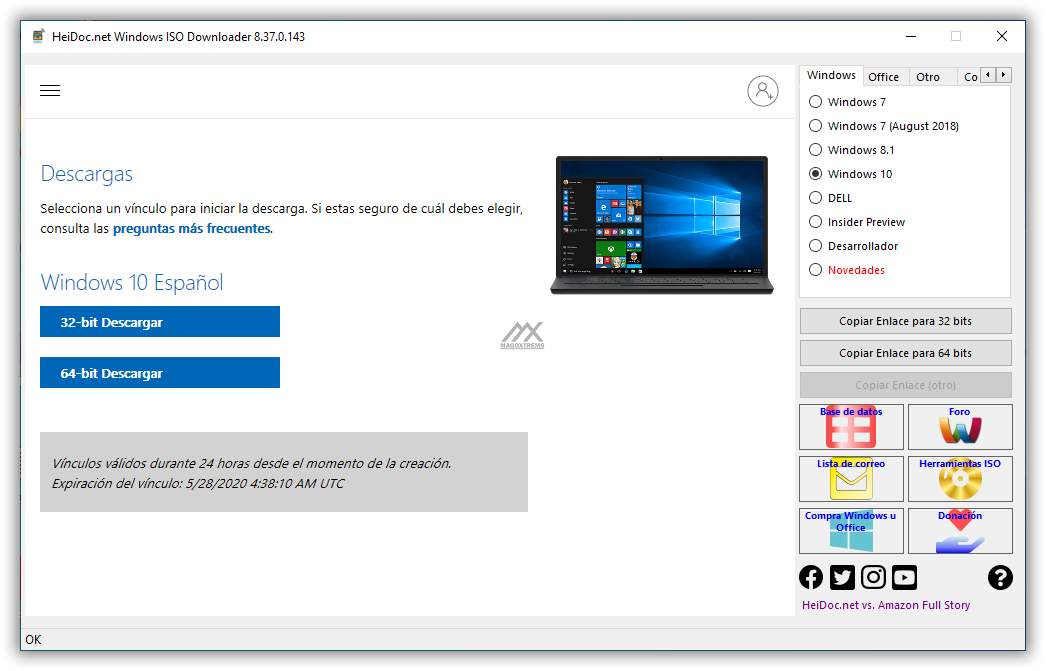The width and height of the screenshot is (1046, 671).
Task: Open HeiDoc.net vs. Amazon Full Story link
Action: click(886, 606)
